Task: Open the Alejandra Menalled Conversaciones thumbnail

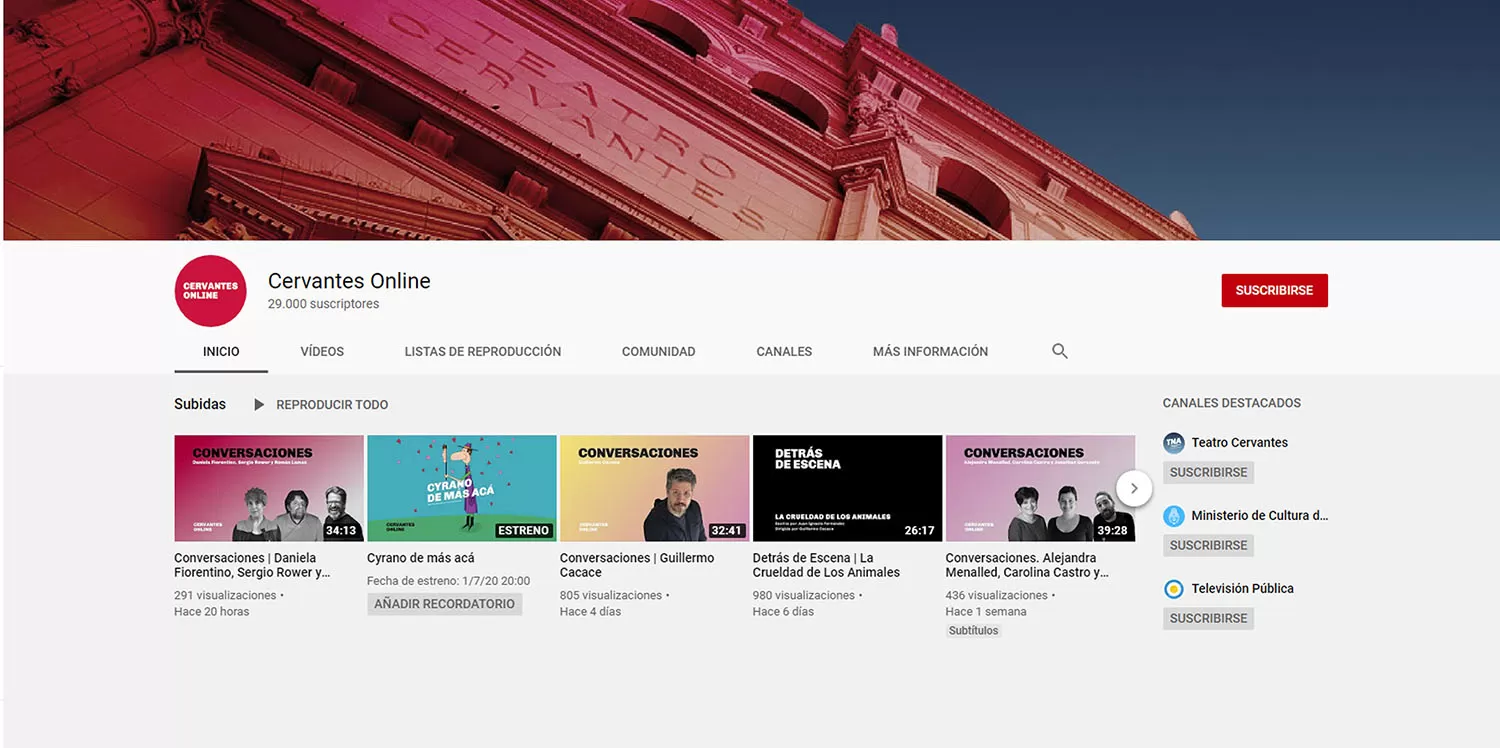Action: pos(1041,488)
